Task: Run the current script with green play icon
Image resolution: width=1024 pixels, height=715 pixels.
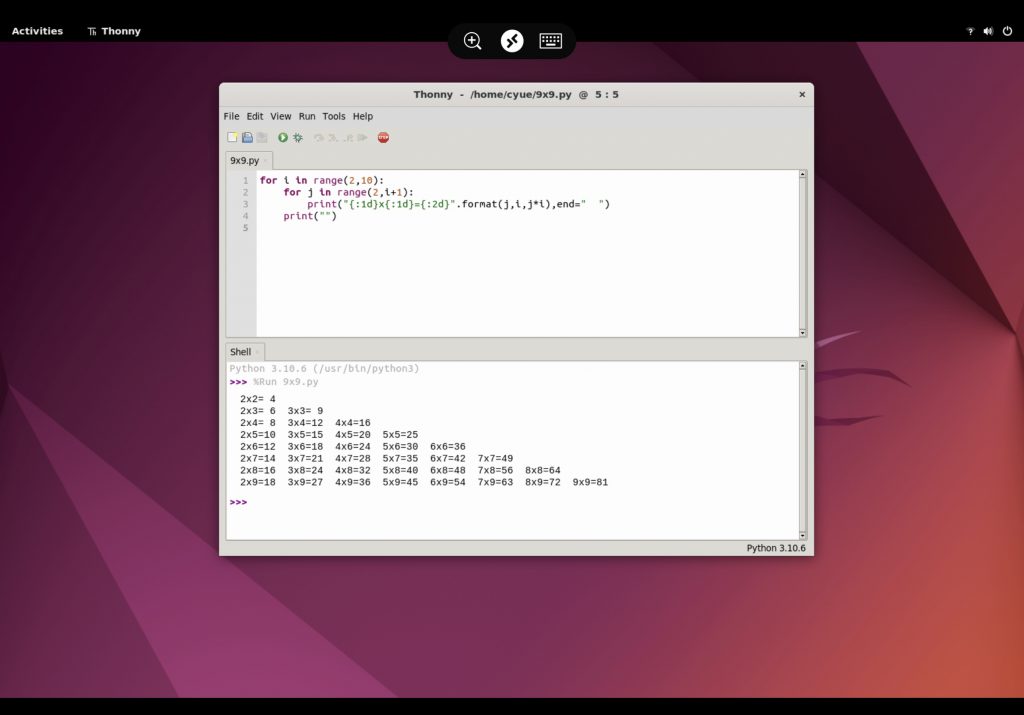Action: click(283, 137)
